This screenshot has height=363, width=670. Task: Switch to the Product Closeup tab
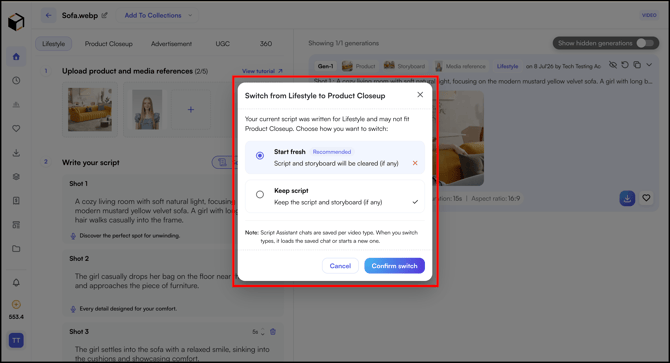[109, 44]
